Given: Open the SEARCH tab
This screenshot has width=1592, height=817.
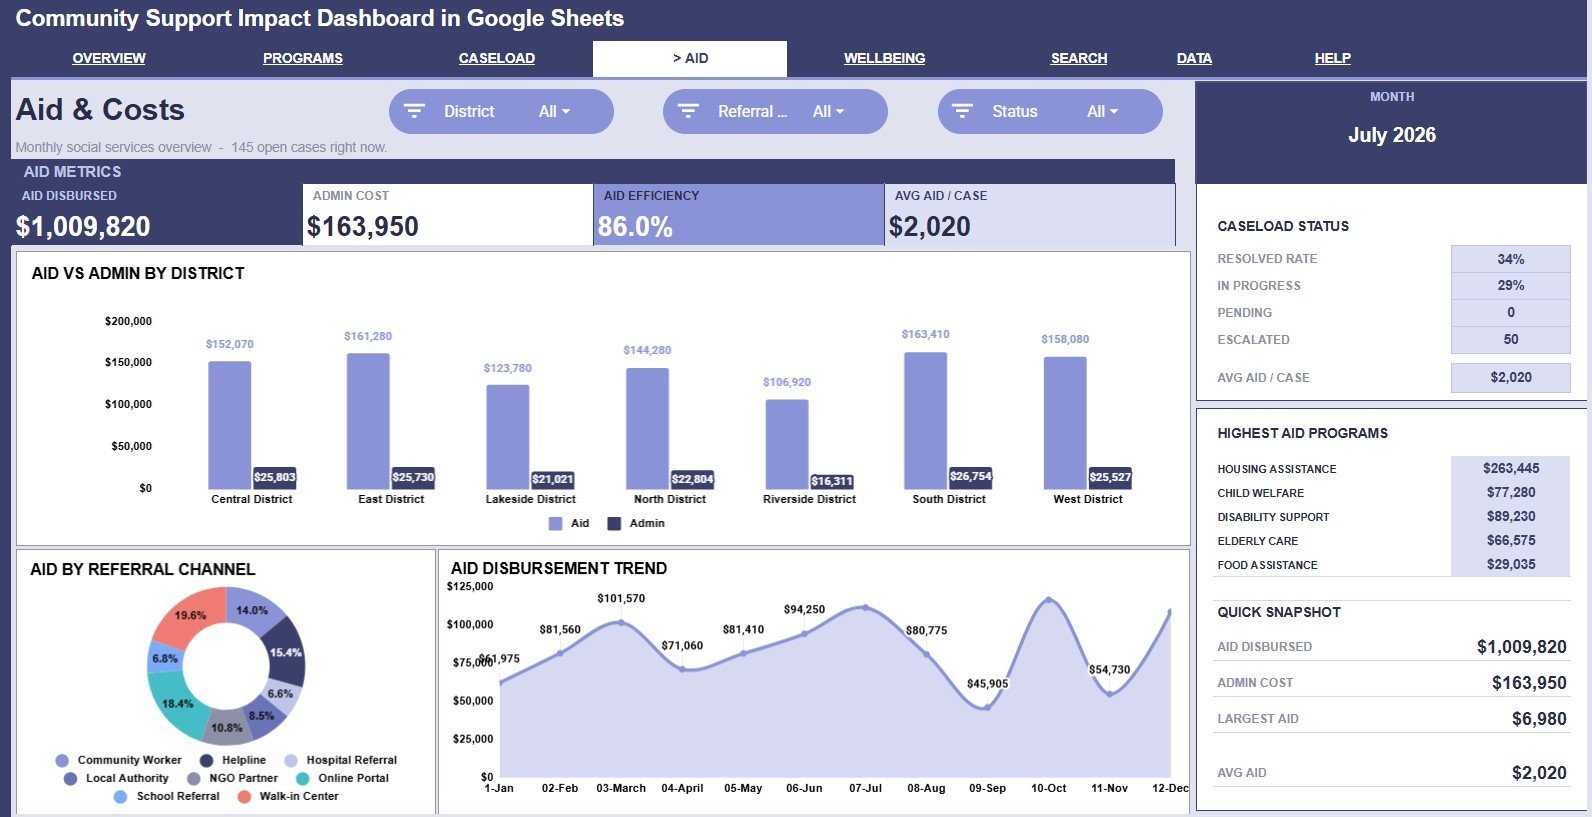Looking at the screenshot, I should click(x=1079, y=58).
